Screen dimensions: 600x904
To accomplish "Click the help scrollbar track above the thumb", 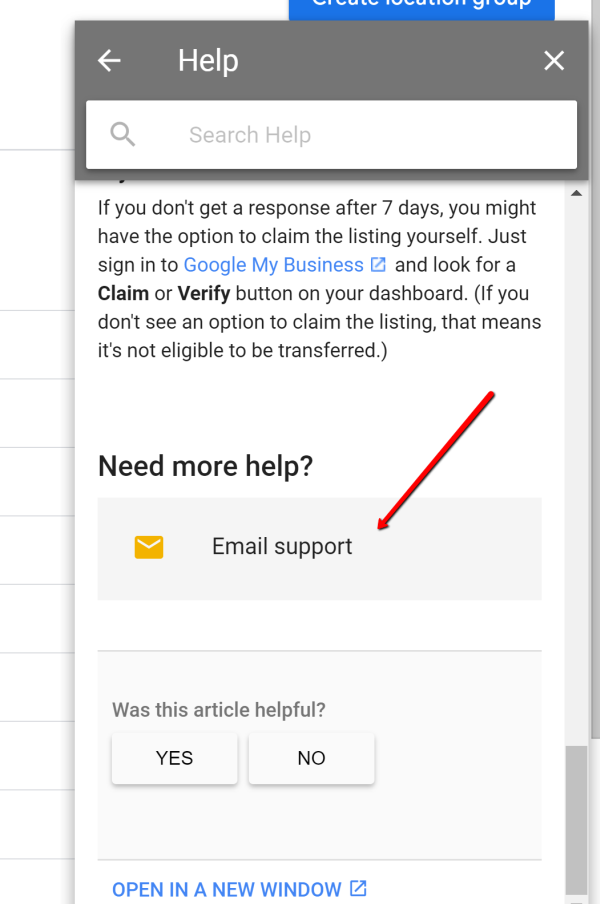I will pyautogui.click(x=576, y=473).
